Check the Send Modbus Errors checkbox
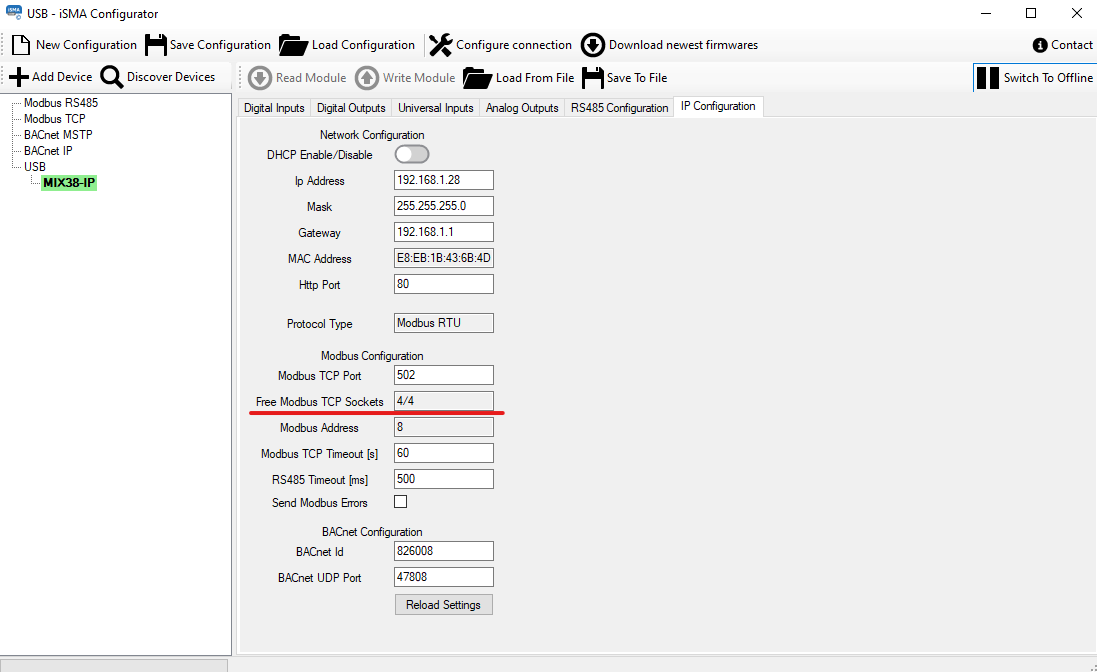This screenshot has height=672, width=1097. (401, 502)
